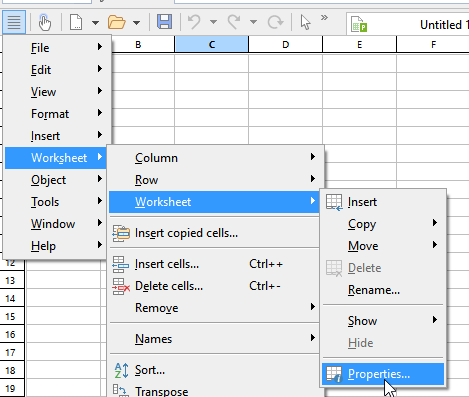Viewport: 469px width, 397px height.
Task: Select row 16 header
Action: pos(12,334)
